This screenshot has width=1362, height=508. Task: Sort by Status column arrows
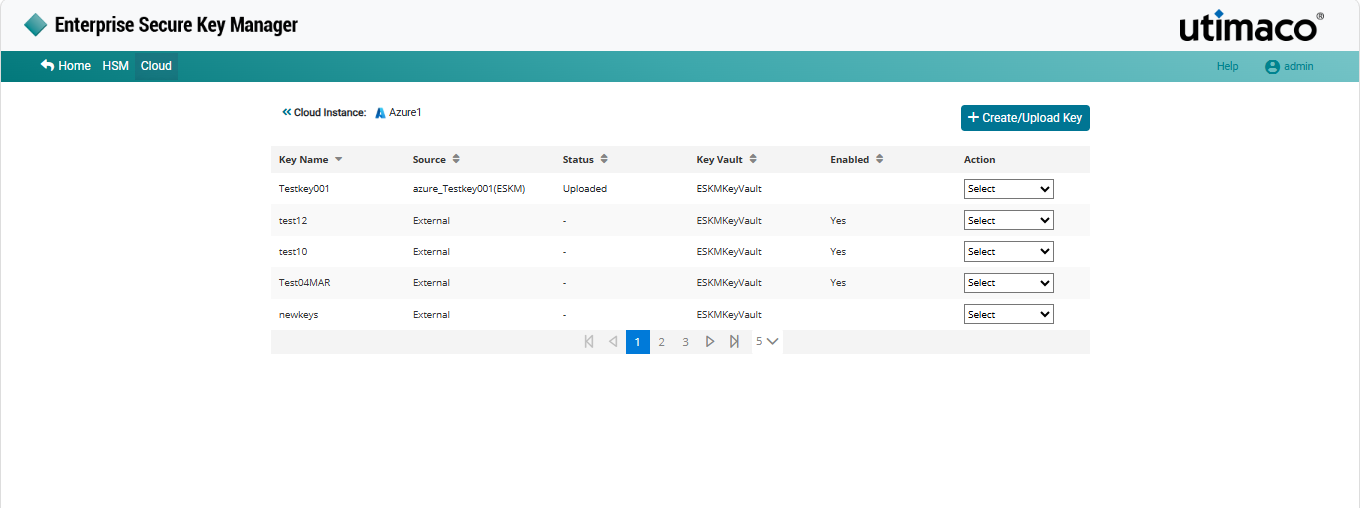(604, 159)
